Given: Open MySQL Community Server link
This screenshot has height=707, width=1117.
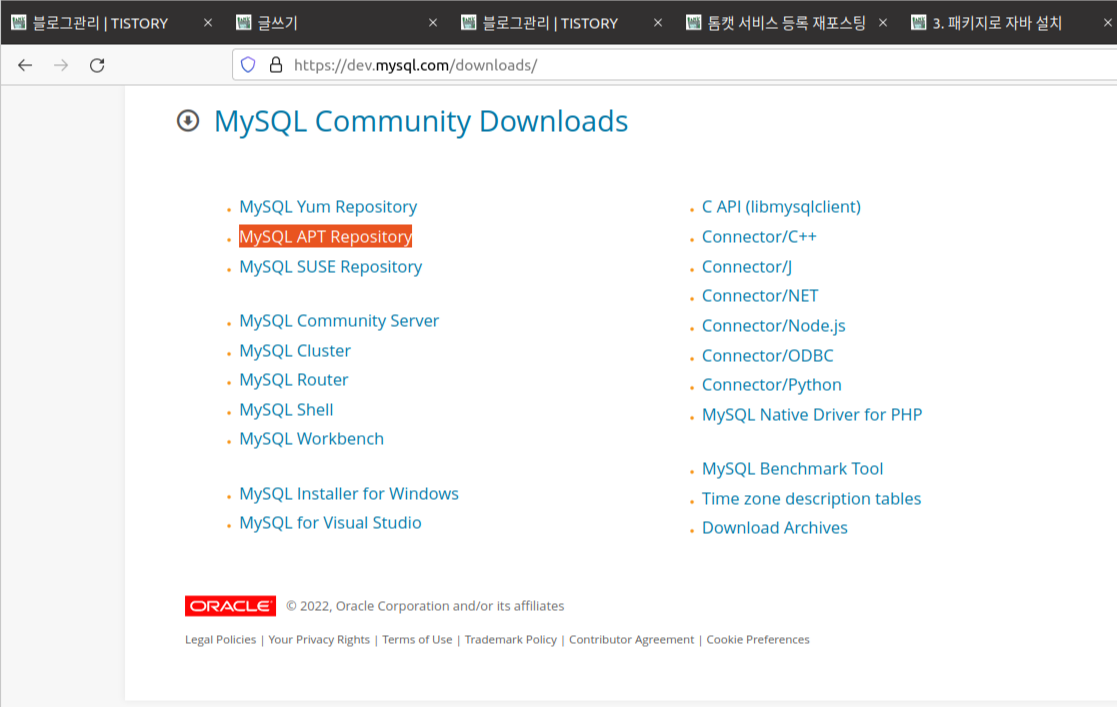Looking at the screenshot, I should coord(339,321).
